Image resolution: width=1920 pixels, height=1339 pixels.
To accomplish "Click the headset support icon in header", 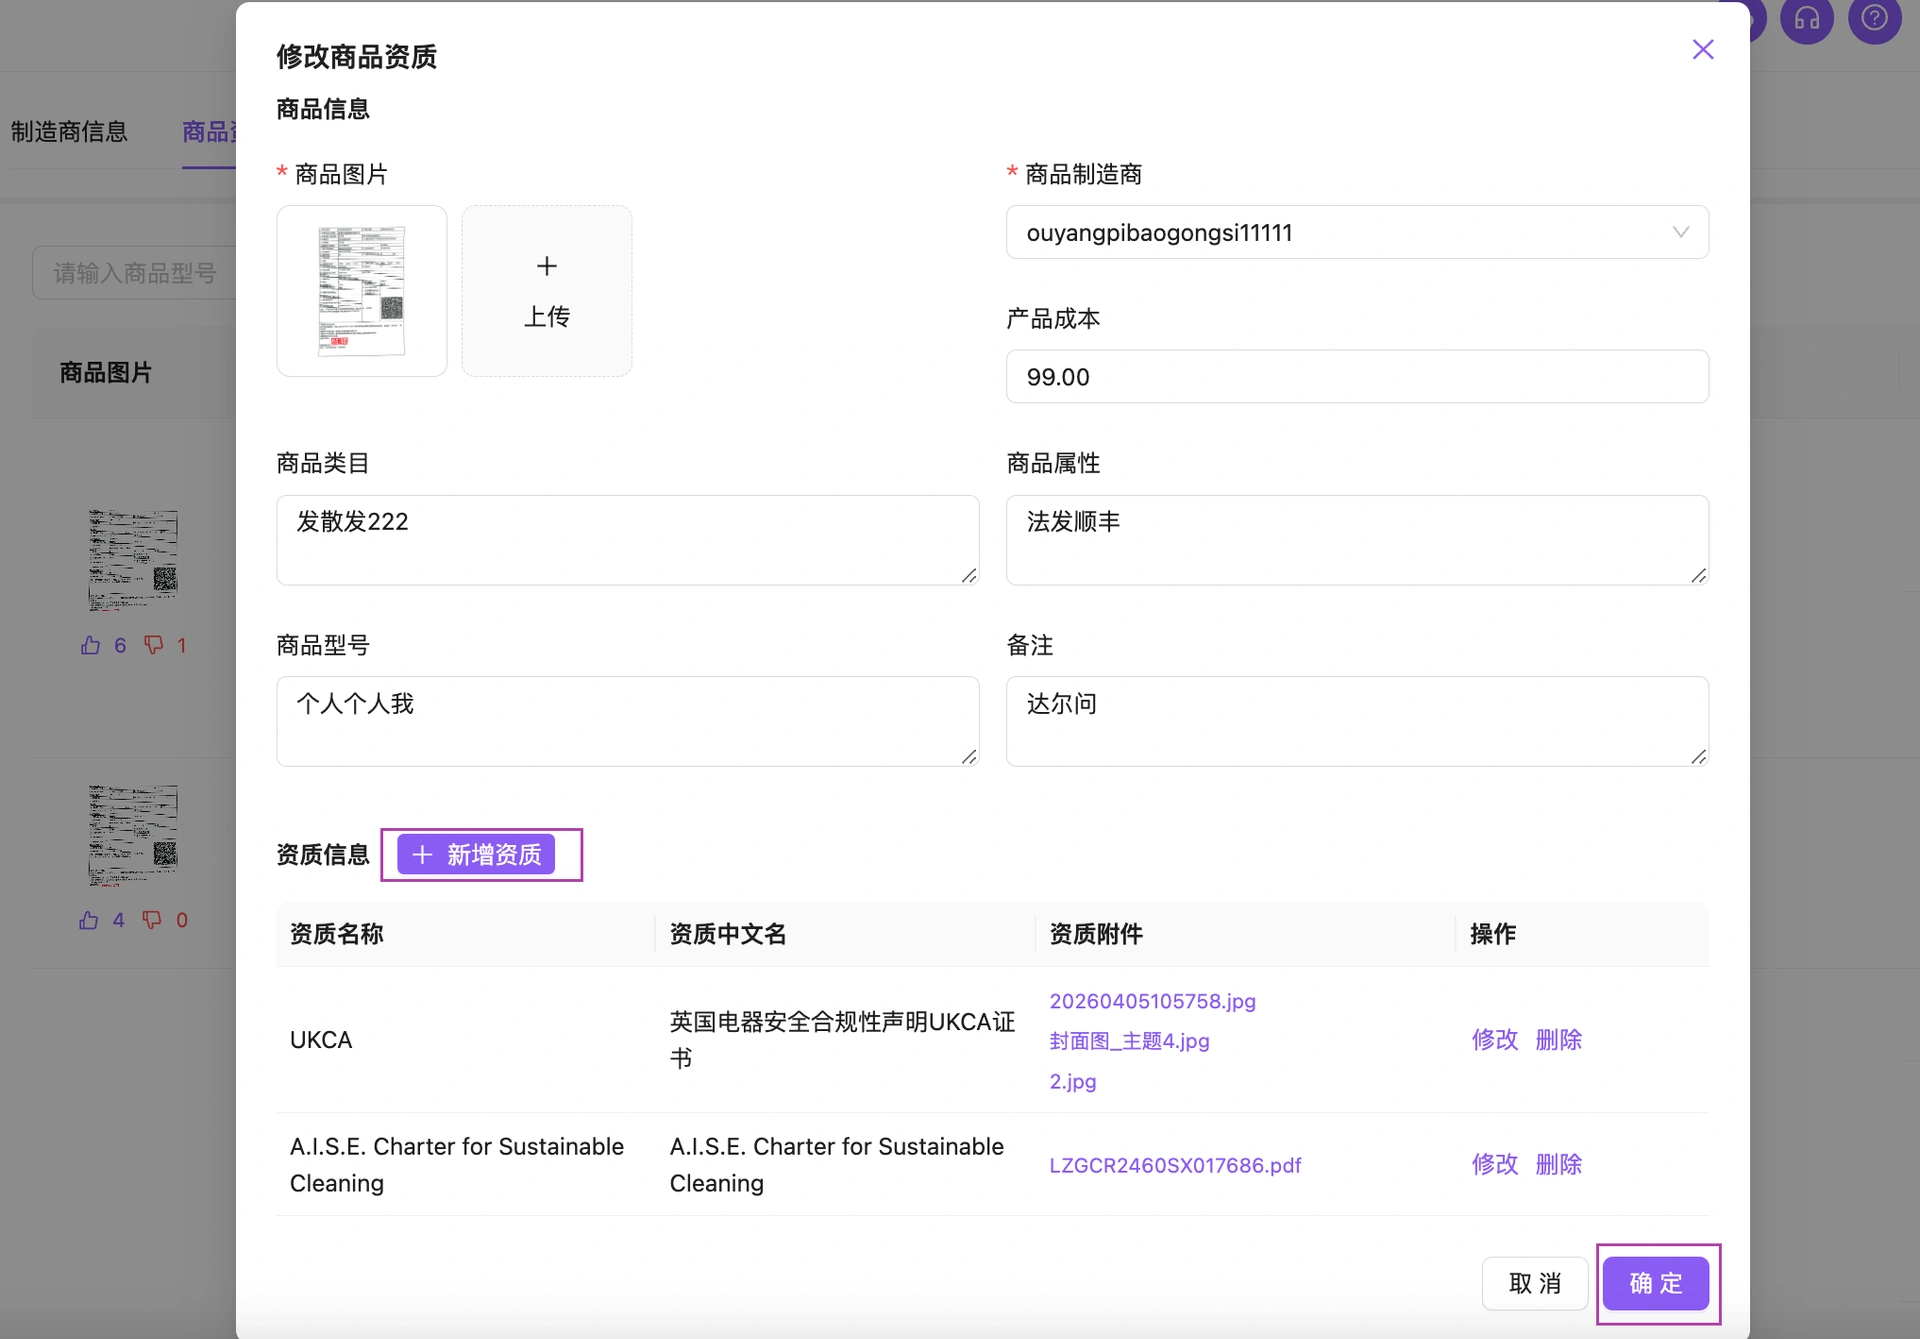I will [1806, 18].
